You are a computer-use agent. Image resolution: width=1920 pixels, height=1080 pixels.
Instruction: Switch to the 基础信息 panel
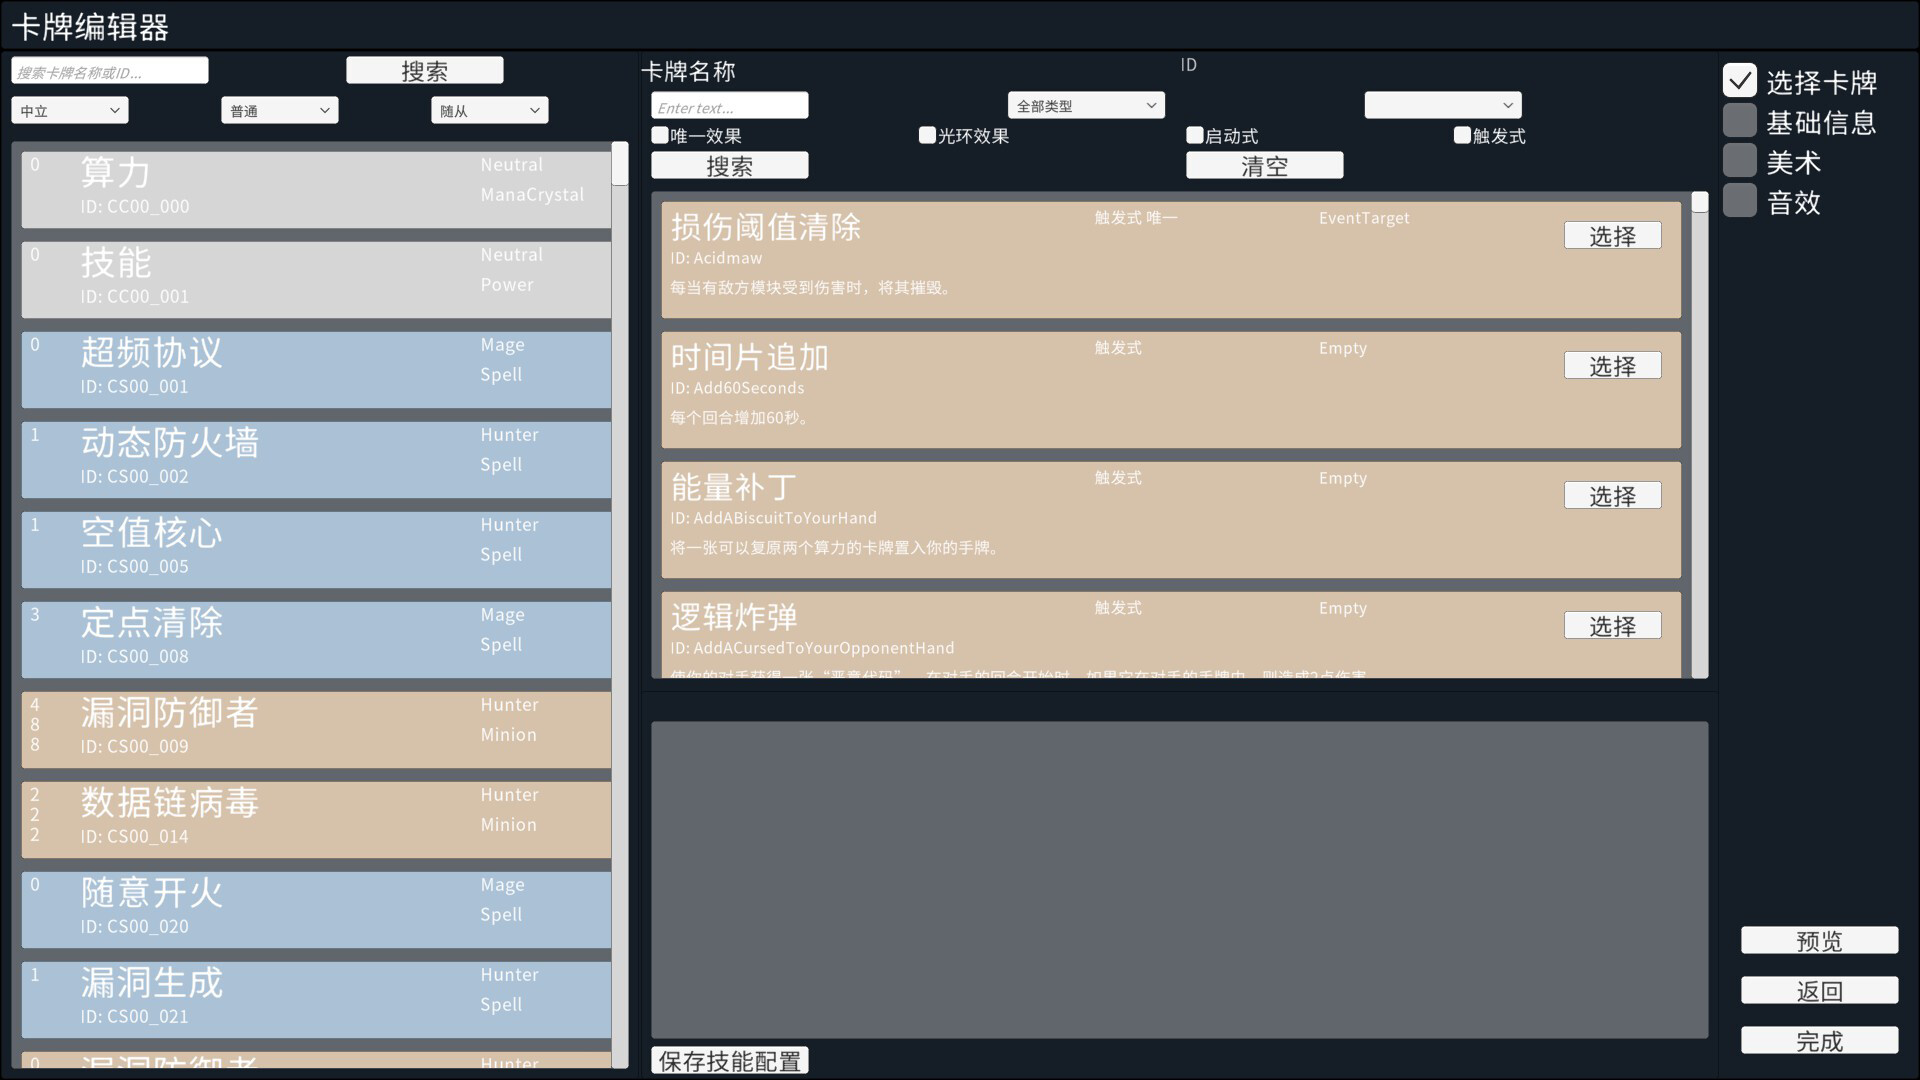[x=1739, y=120]
